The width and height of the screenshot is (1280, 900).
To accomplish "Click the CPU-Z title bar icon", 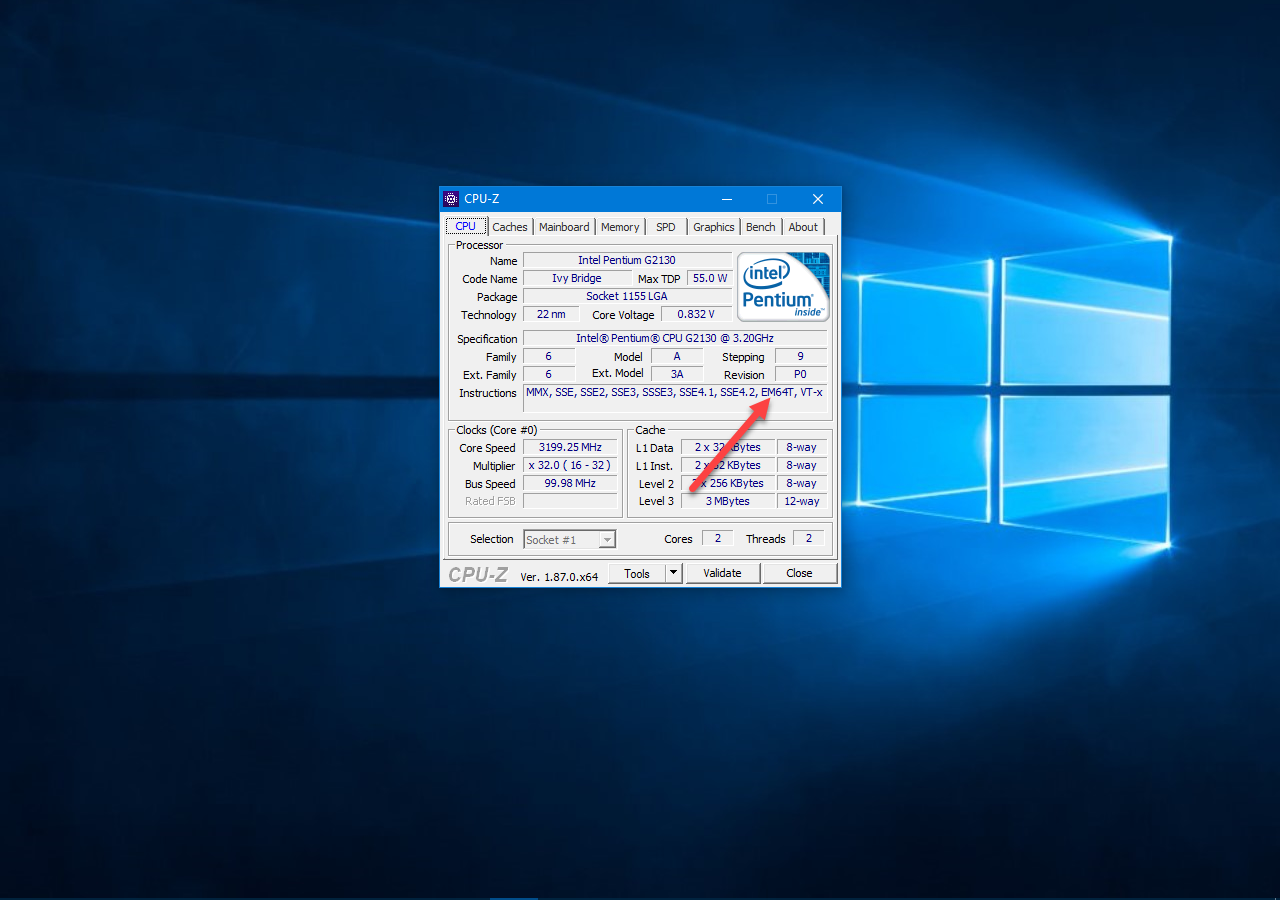I will click(451, 199).
